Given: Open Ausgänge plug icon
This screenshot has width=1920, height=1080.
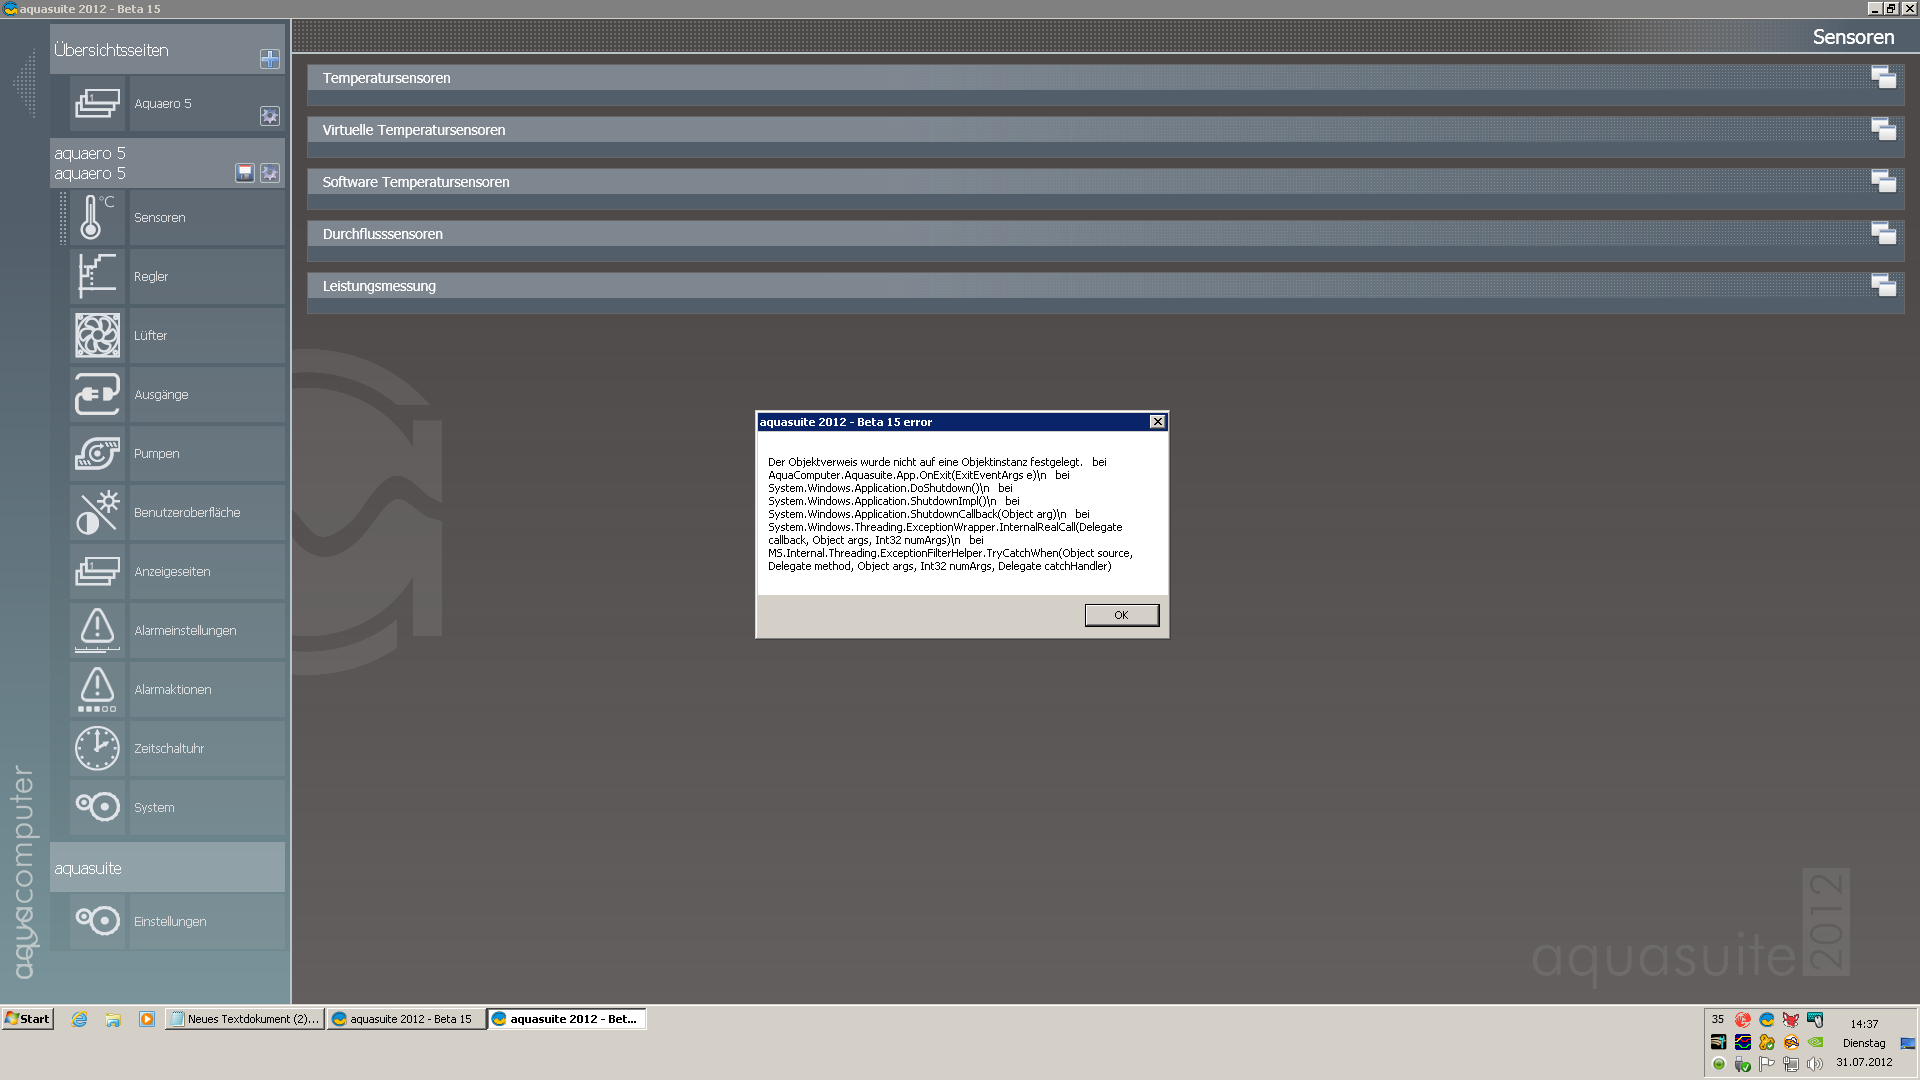Looking at the screenshot, I should (x=96, y=394).
